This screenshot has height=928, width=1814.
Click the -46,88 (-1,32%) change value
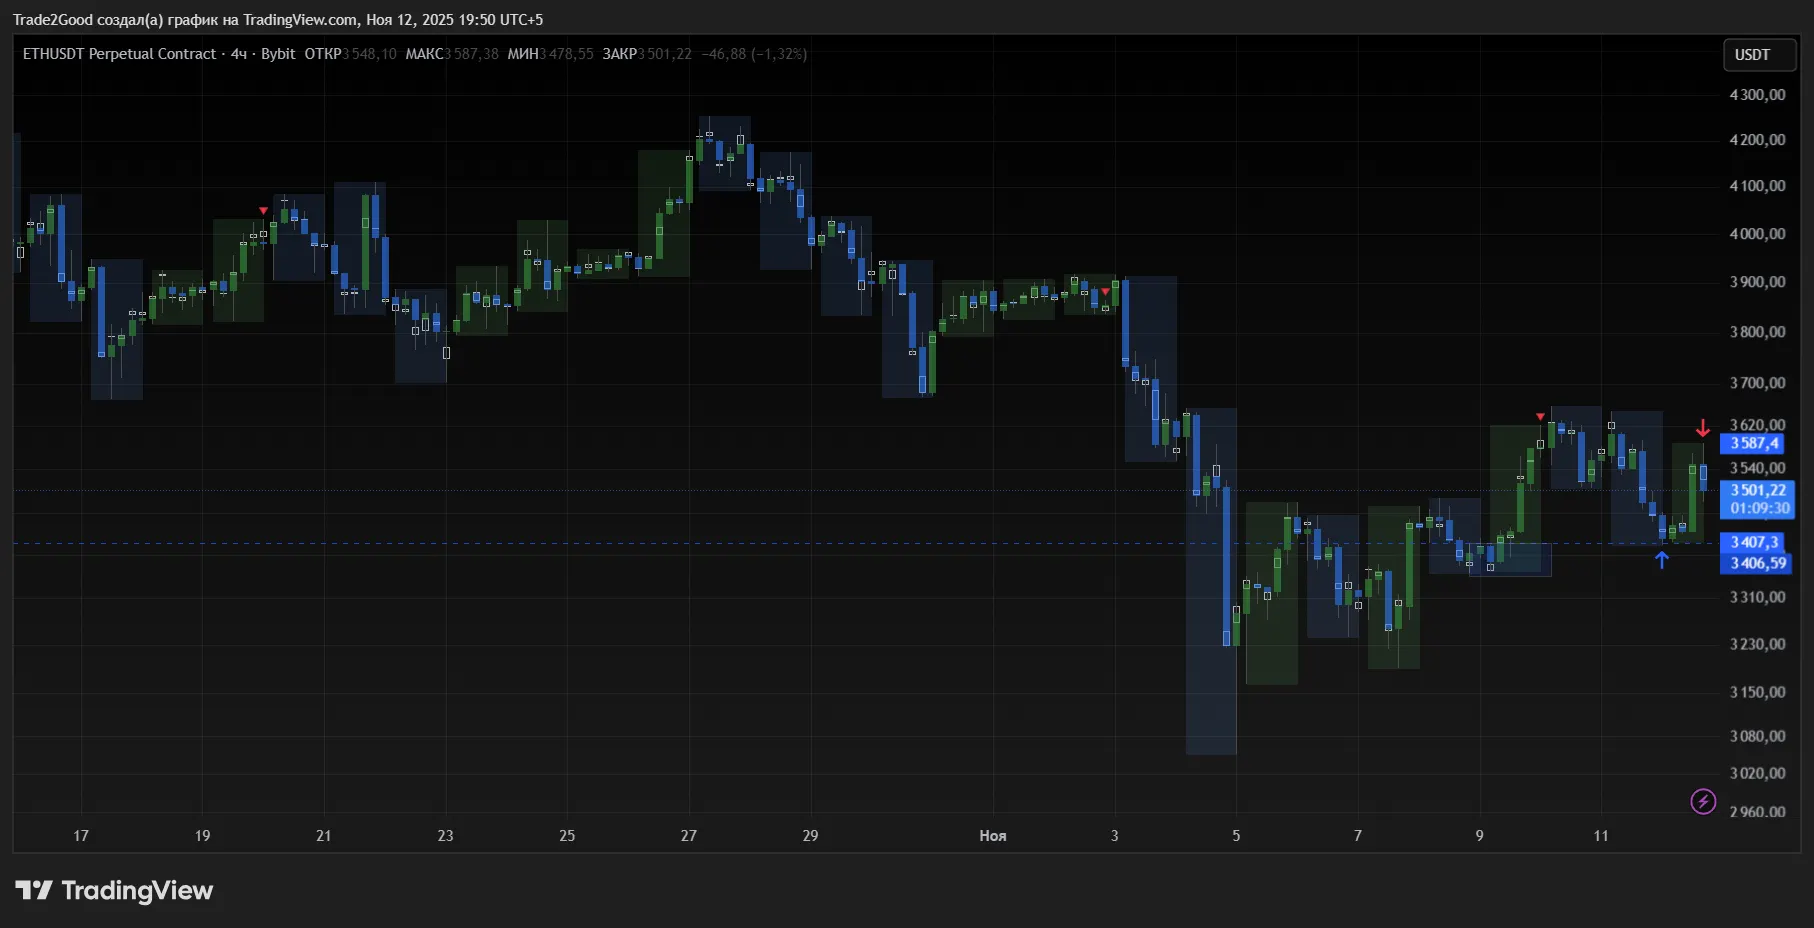pyautogui.click(x=754, y=54)
